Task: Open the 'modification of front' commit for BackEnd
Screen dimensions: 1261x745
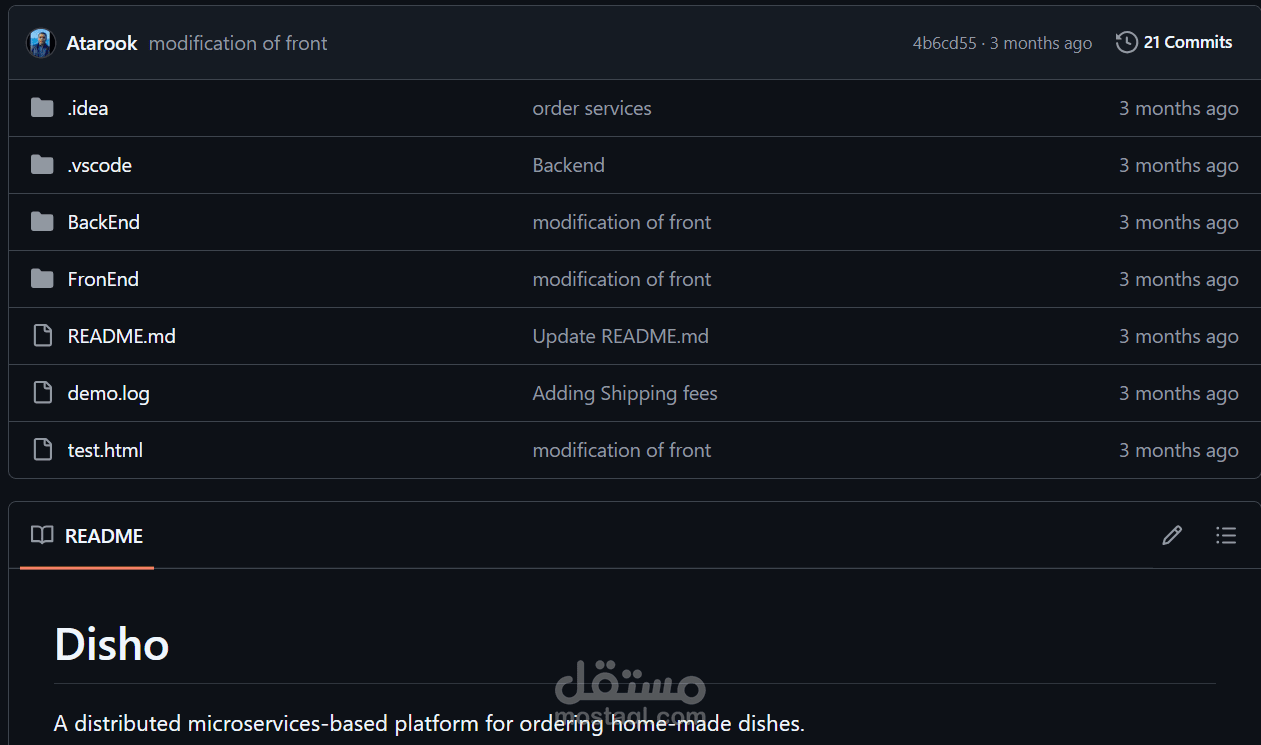Action: point(622,222)
